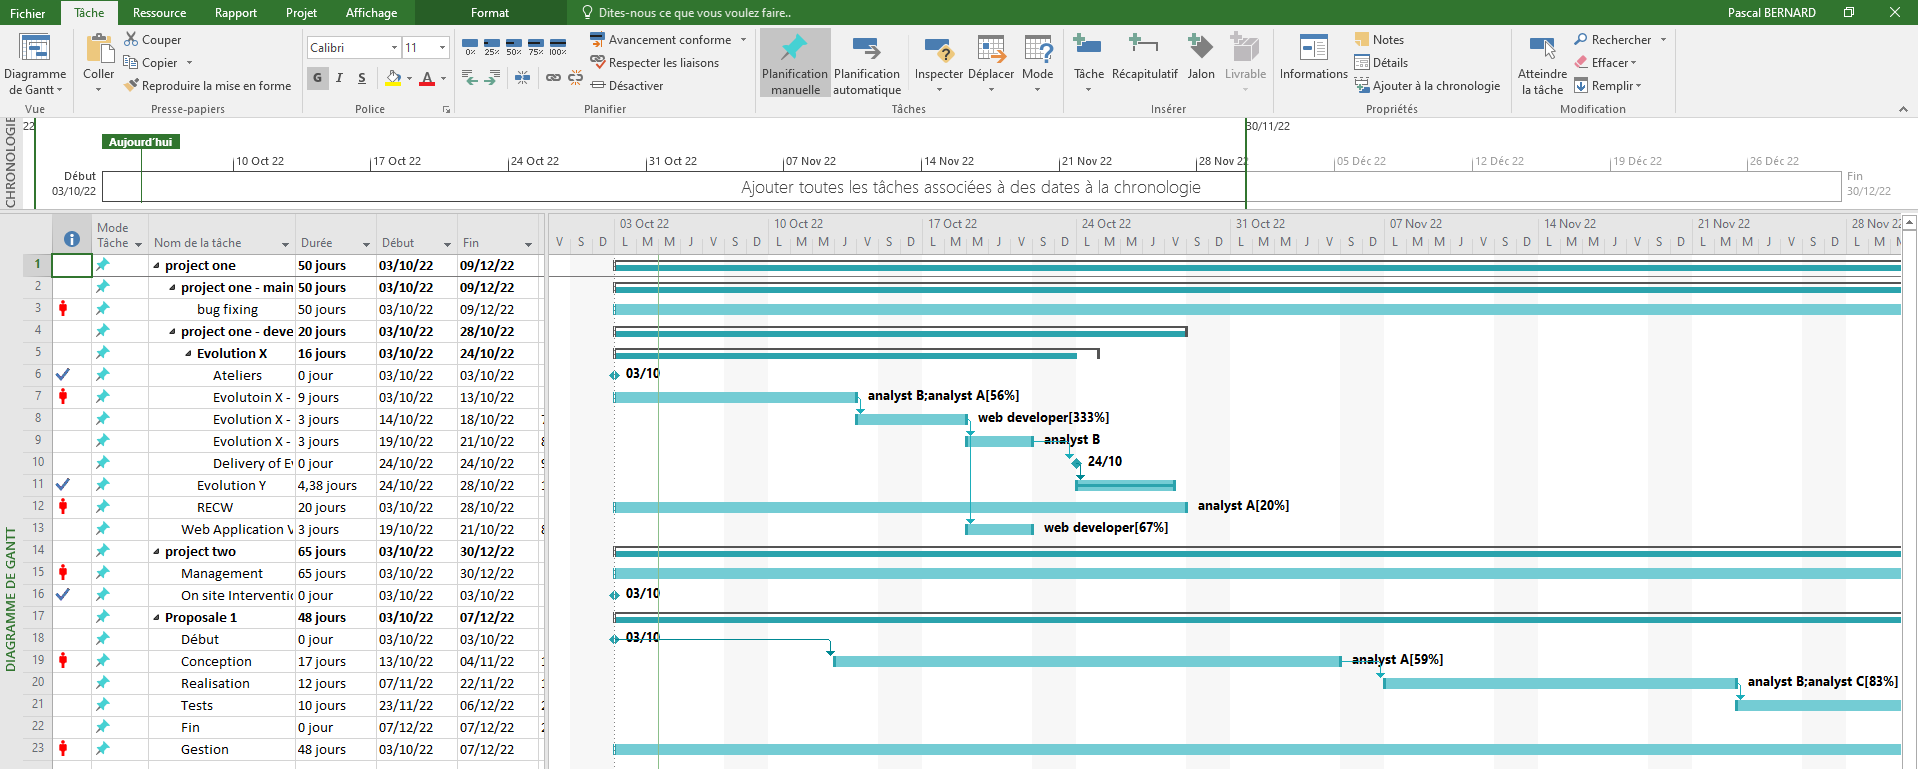The image size is (1918, 769).
Task: Open the Durée column filter dropdown
Action: [366, 244]
